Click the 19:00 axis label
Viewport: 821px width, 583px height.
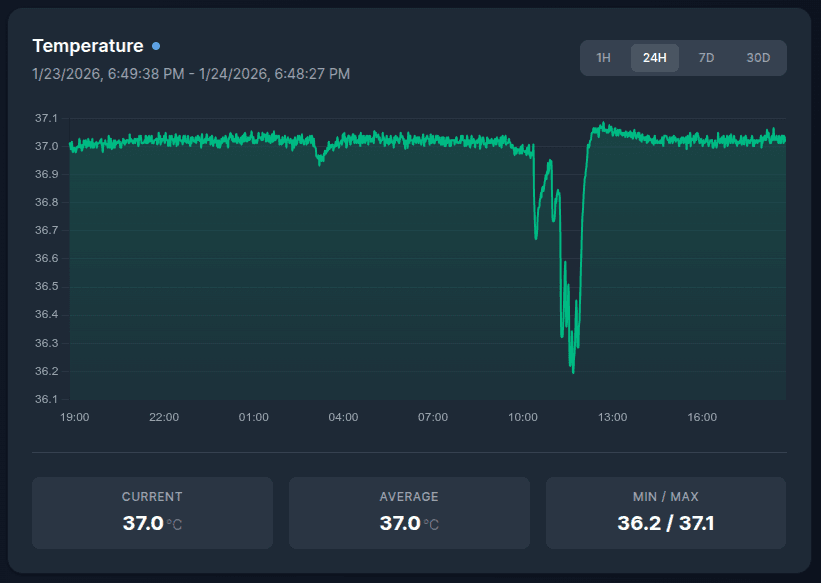tap(75, 417)
